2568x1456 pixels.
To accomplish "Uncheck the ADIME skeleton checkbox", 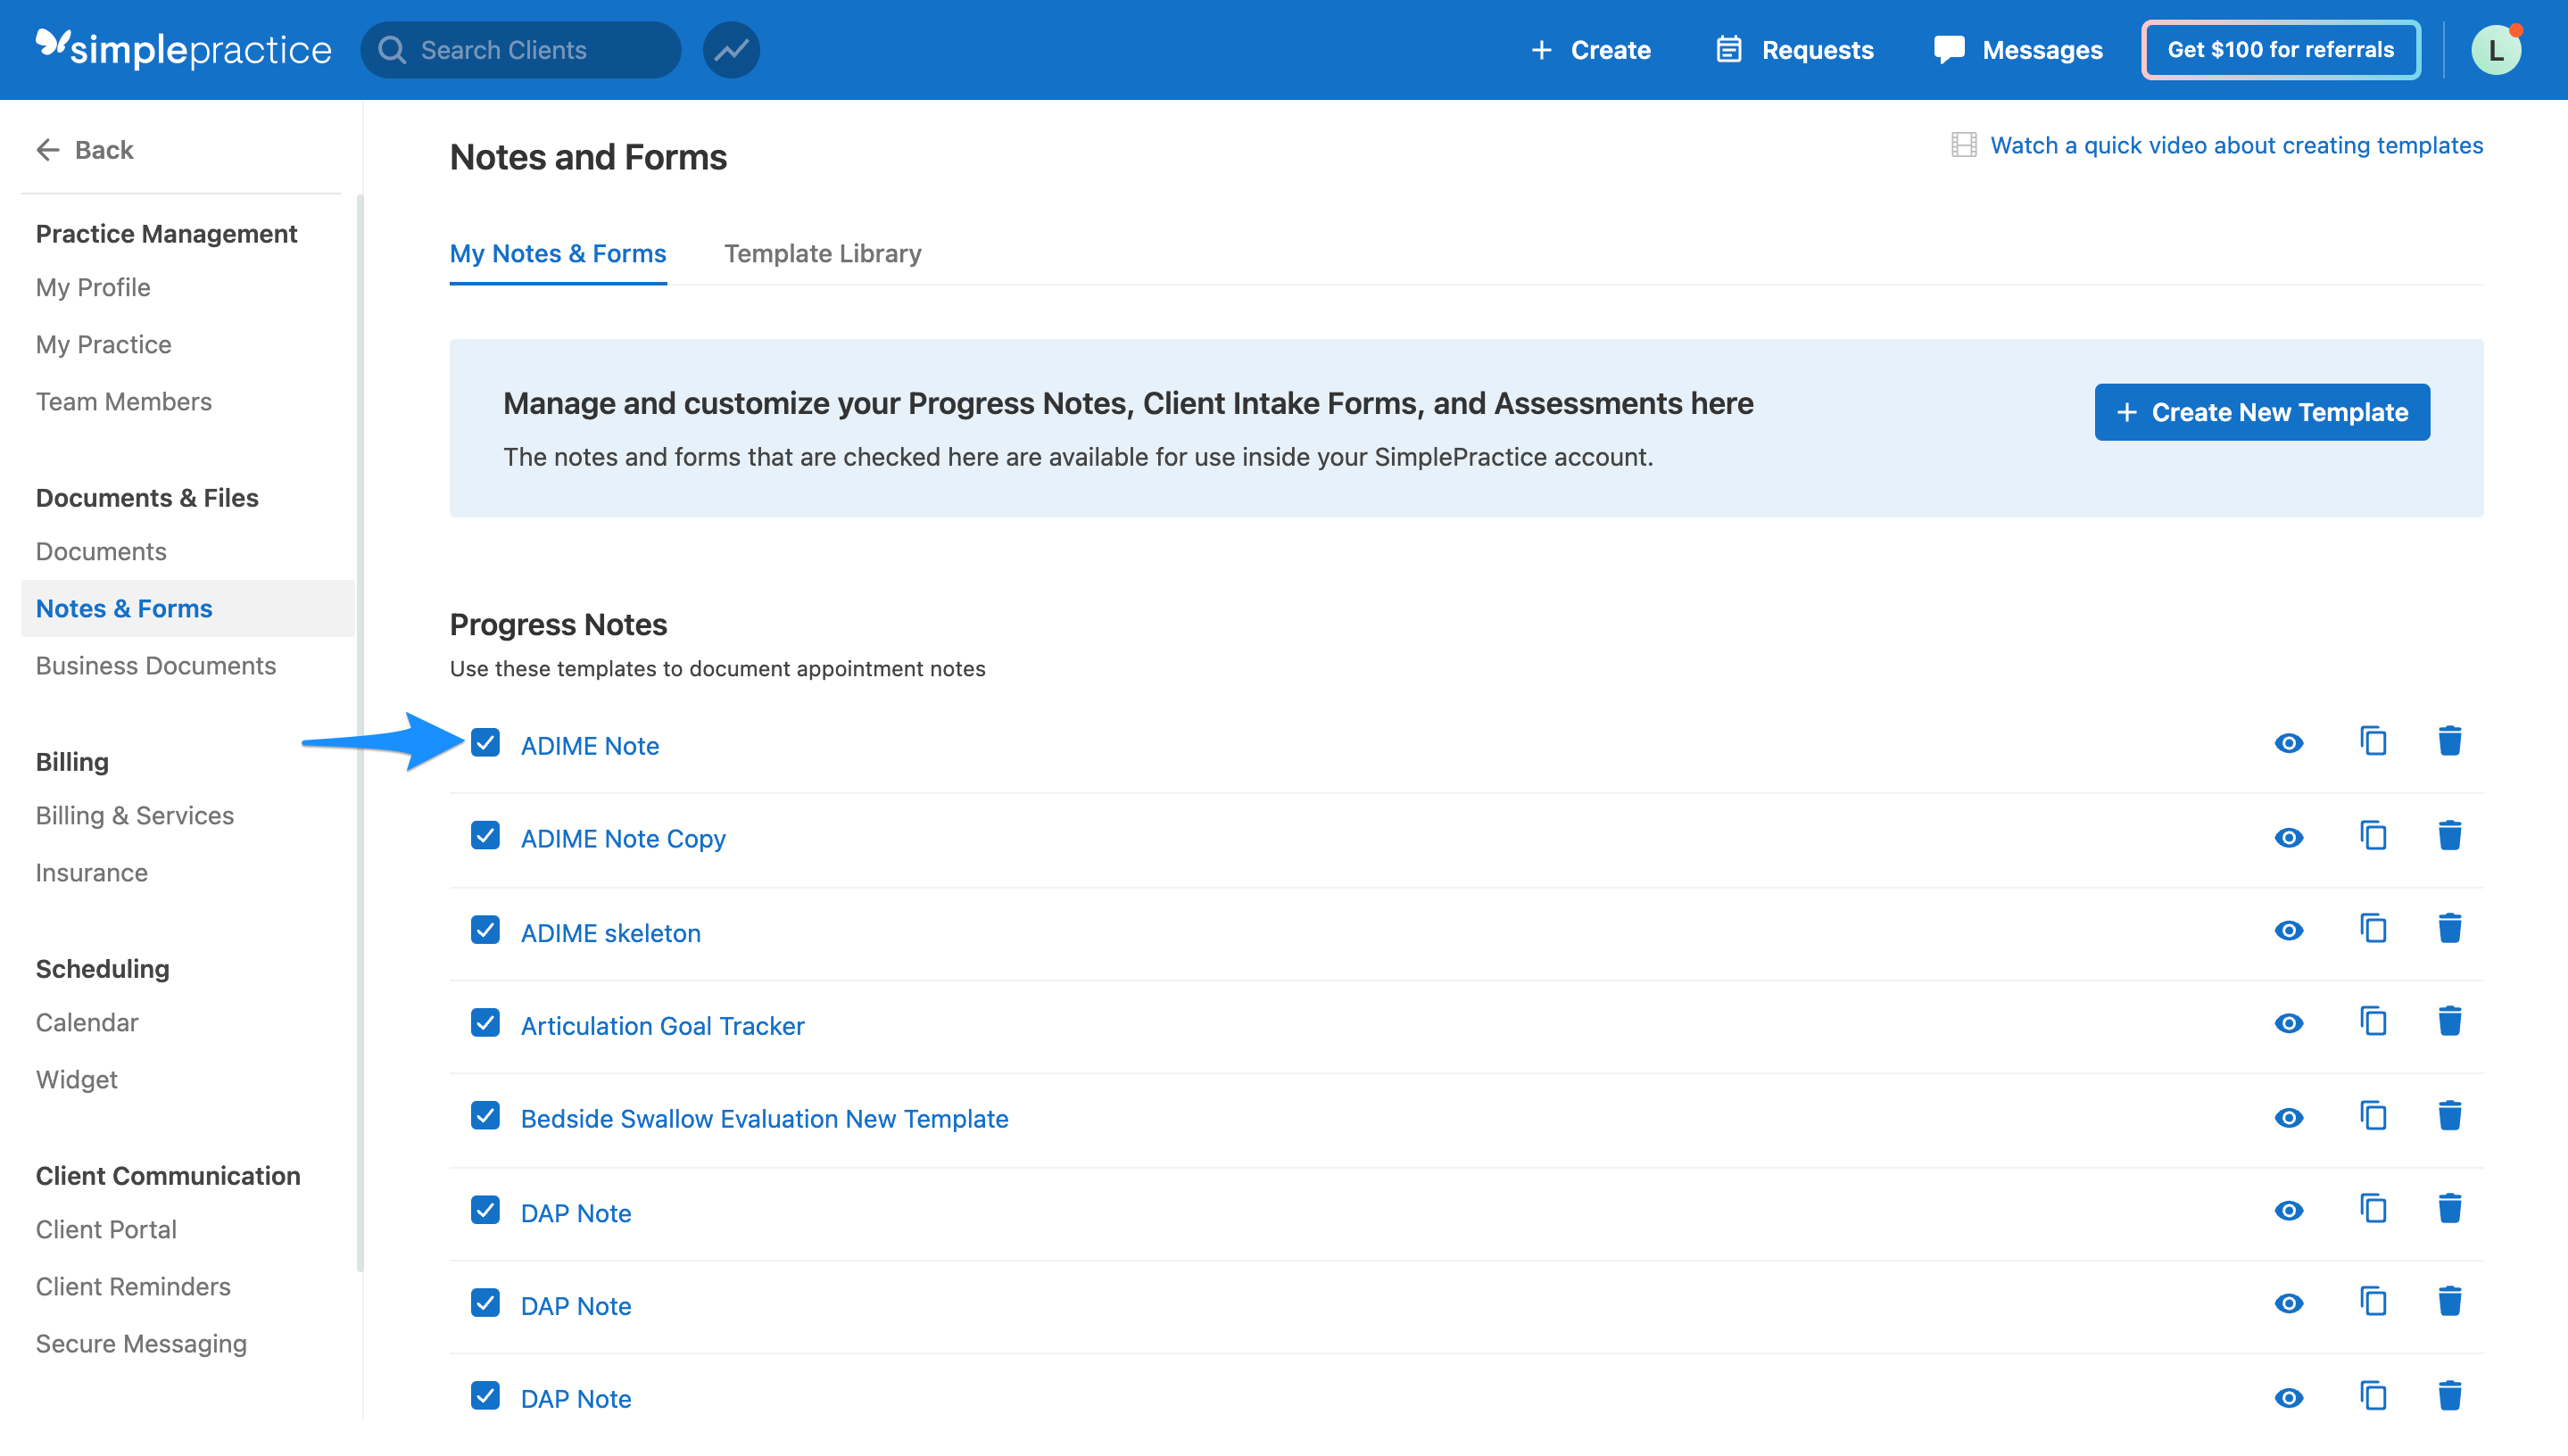I will coord(485,930).
